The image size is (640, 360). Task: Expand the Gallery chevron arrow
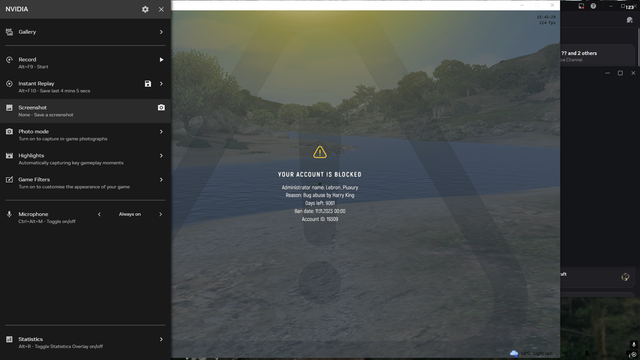(161, 32)
